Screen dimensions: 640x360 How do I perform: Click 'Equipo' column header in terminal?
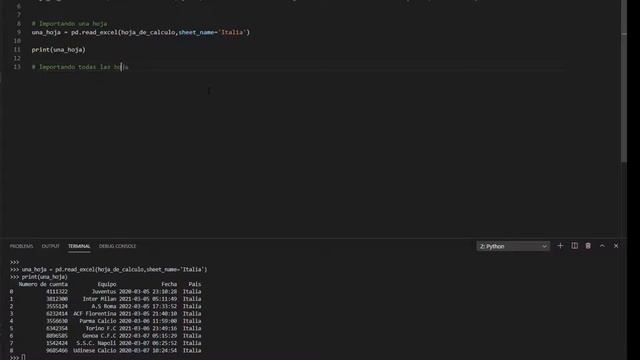(x=107, y=284)
